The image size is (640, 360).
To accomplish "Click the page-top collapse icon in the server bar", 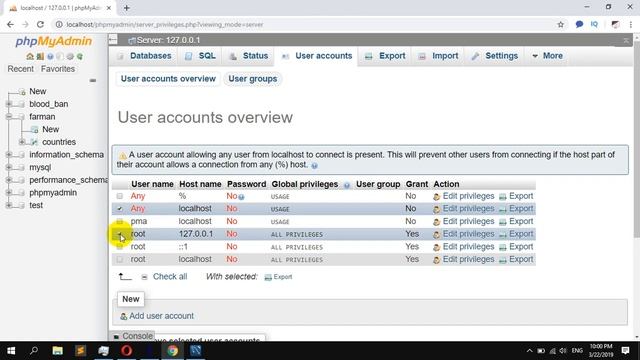I will tap(626, 40).
